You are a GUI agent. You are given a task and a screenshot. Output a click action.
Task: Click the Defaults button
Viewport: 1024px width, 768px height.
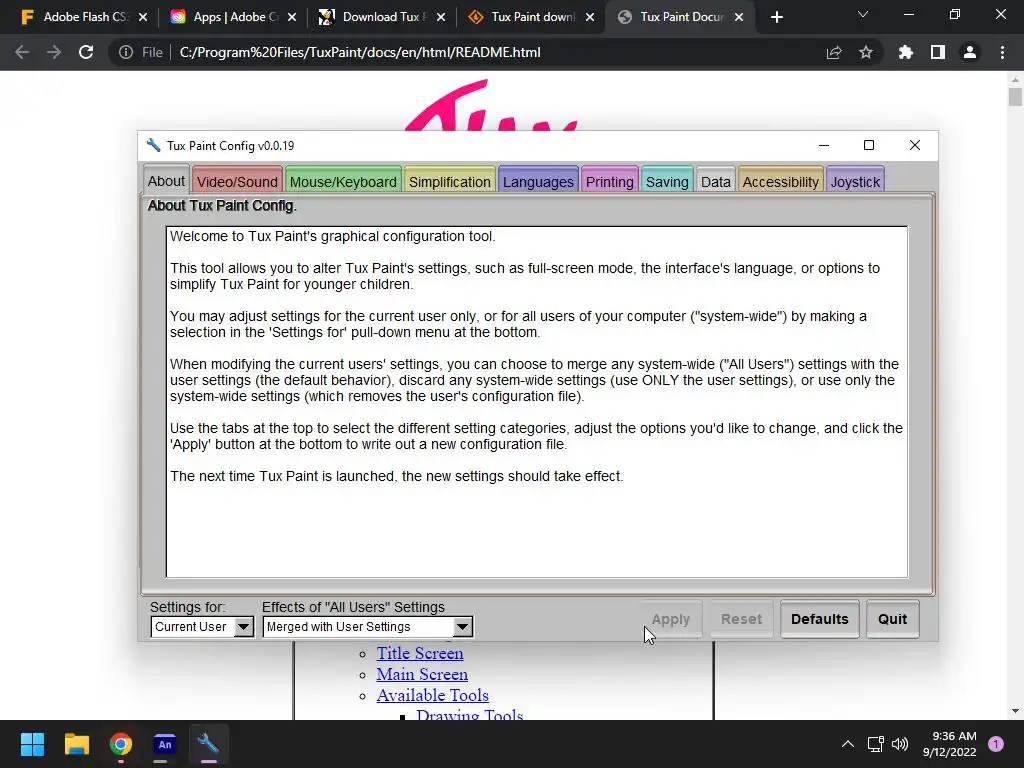820,618
